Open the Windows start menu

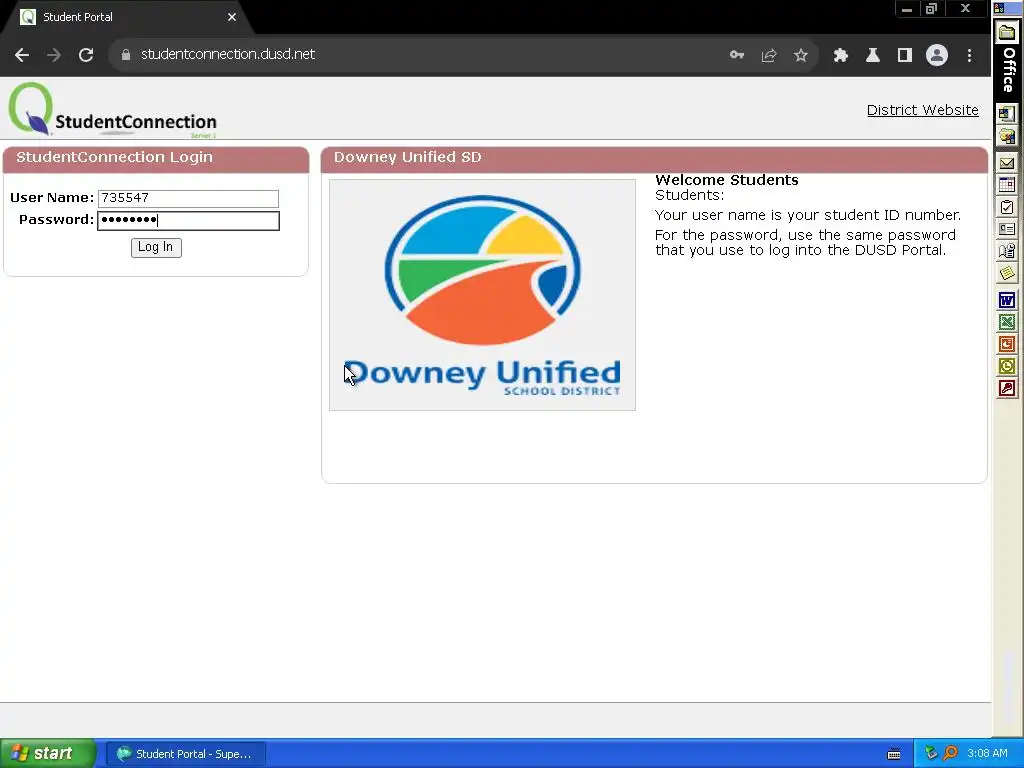47,754
